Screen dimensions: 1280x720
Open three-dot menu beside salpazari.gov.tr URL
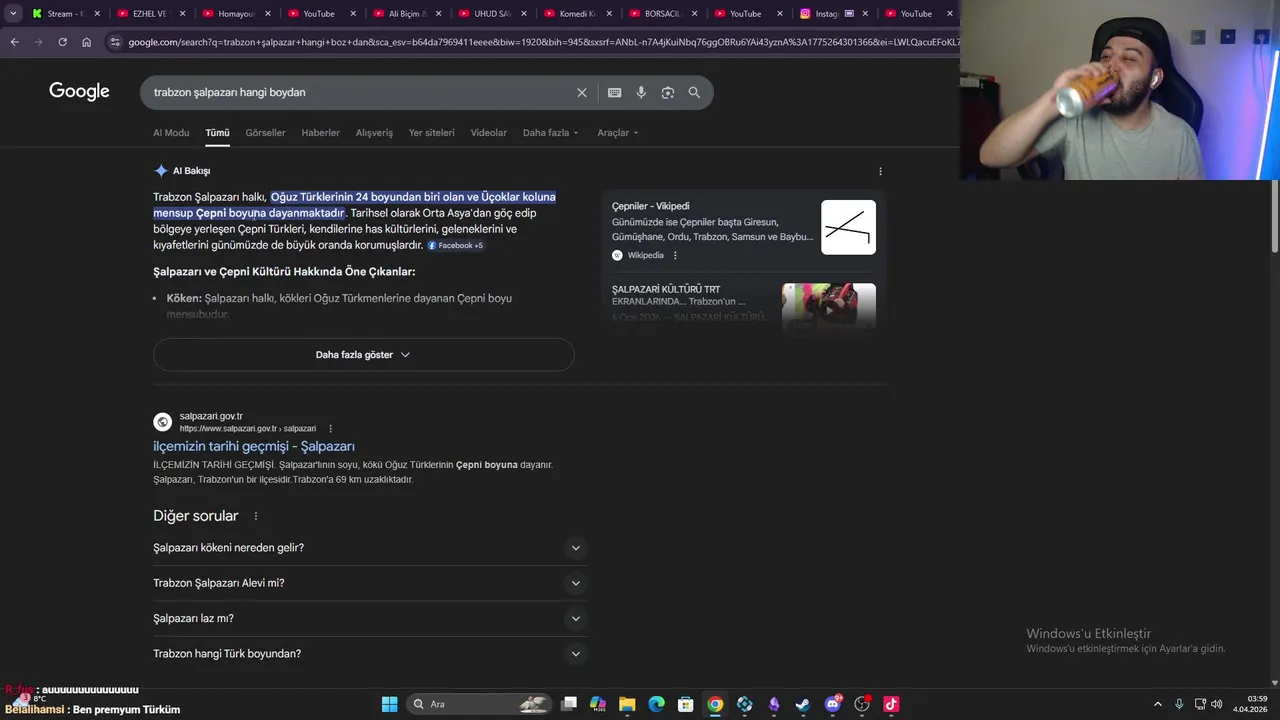(x=330, y=429)
